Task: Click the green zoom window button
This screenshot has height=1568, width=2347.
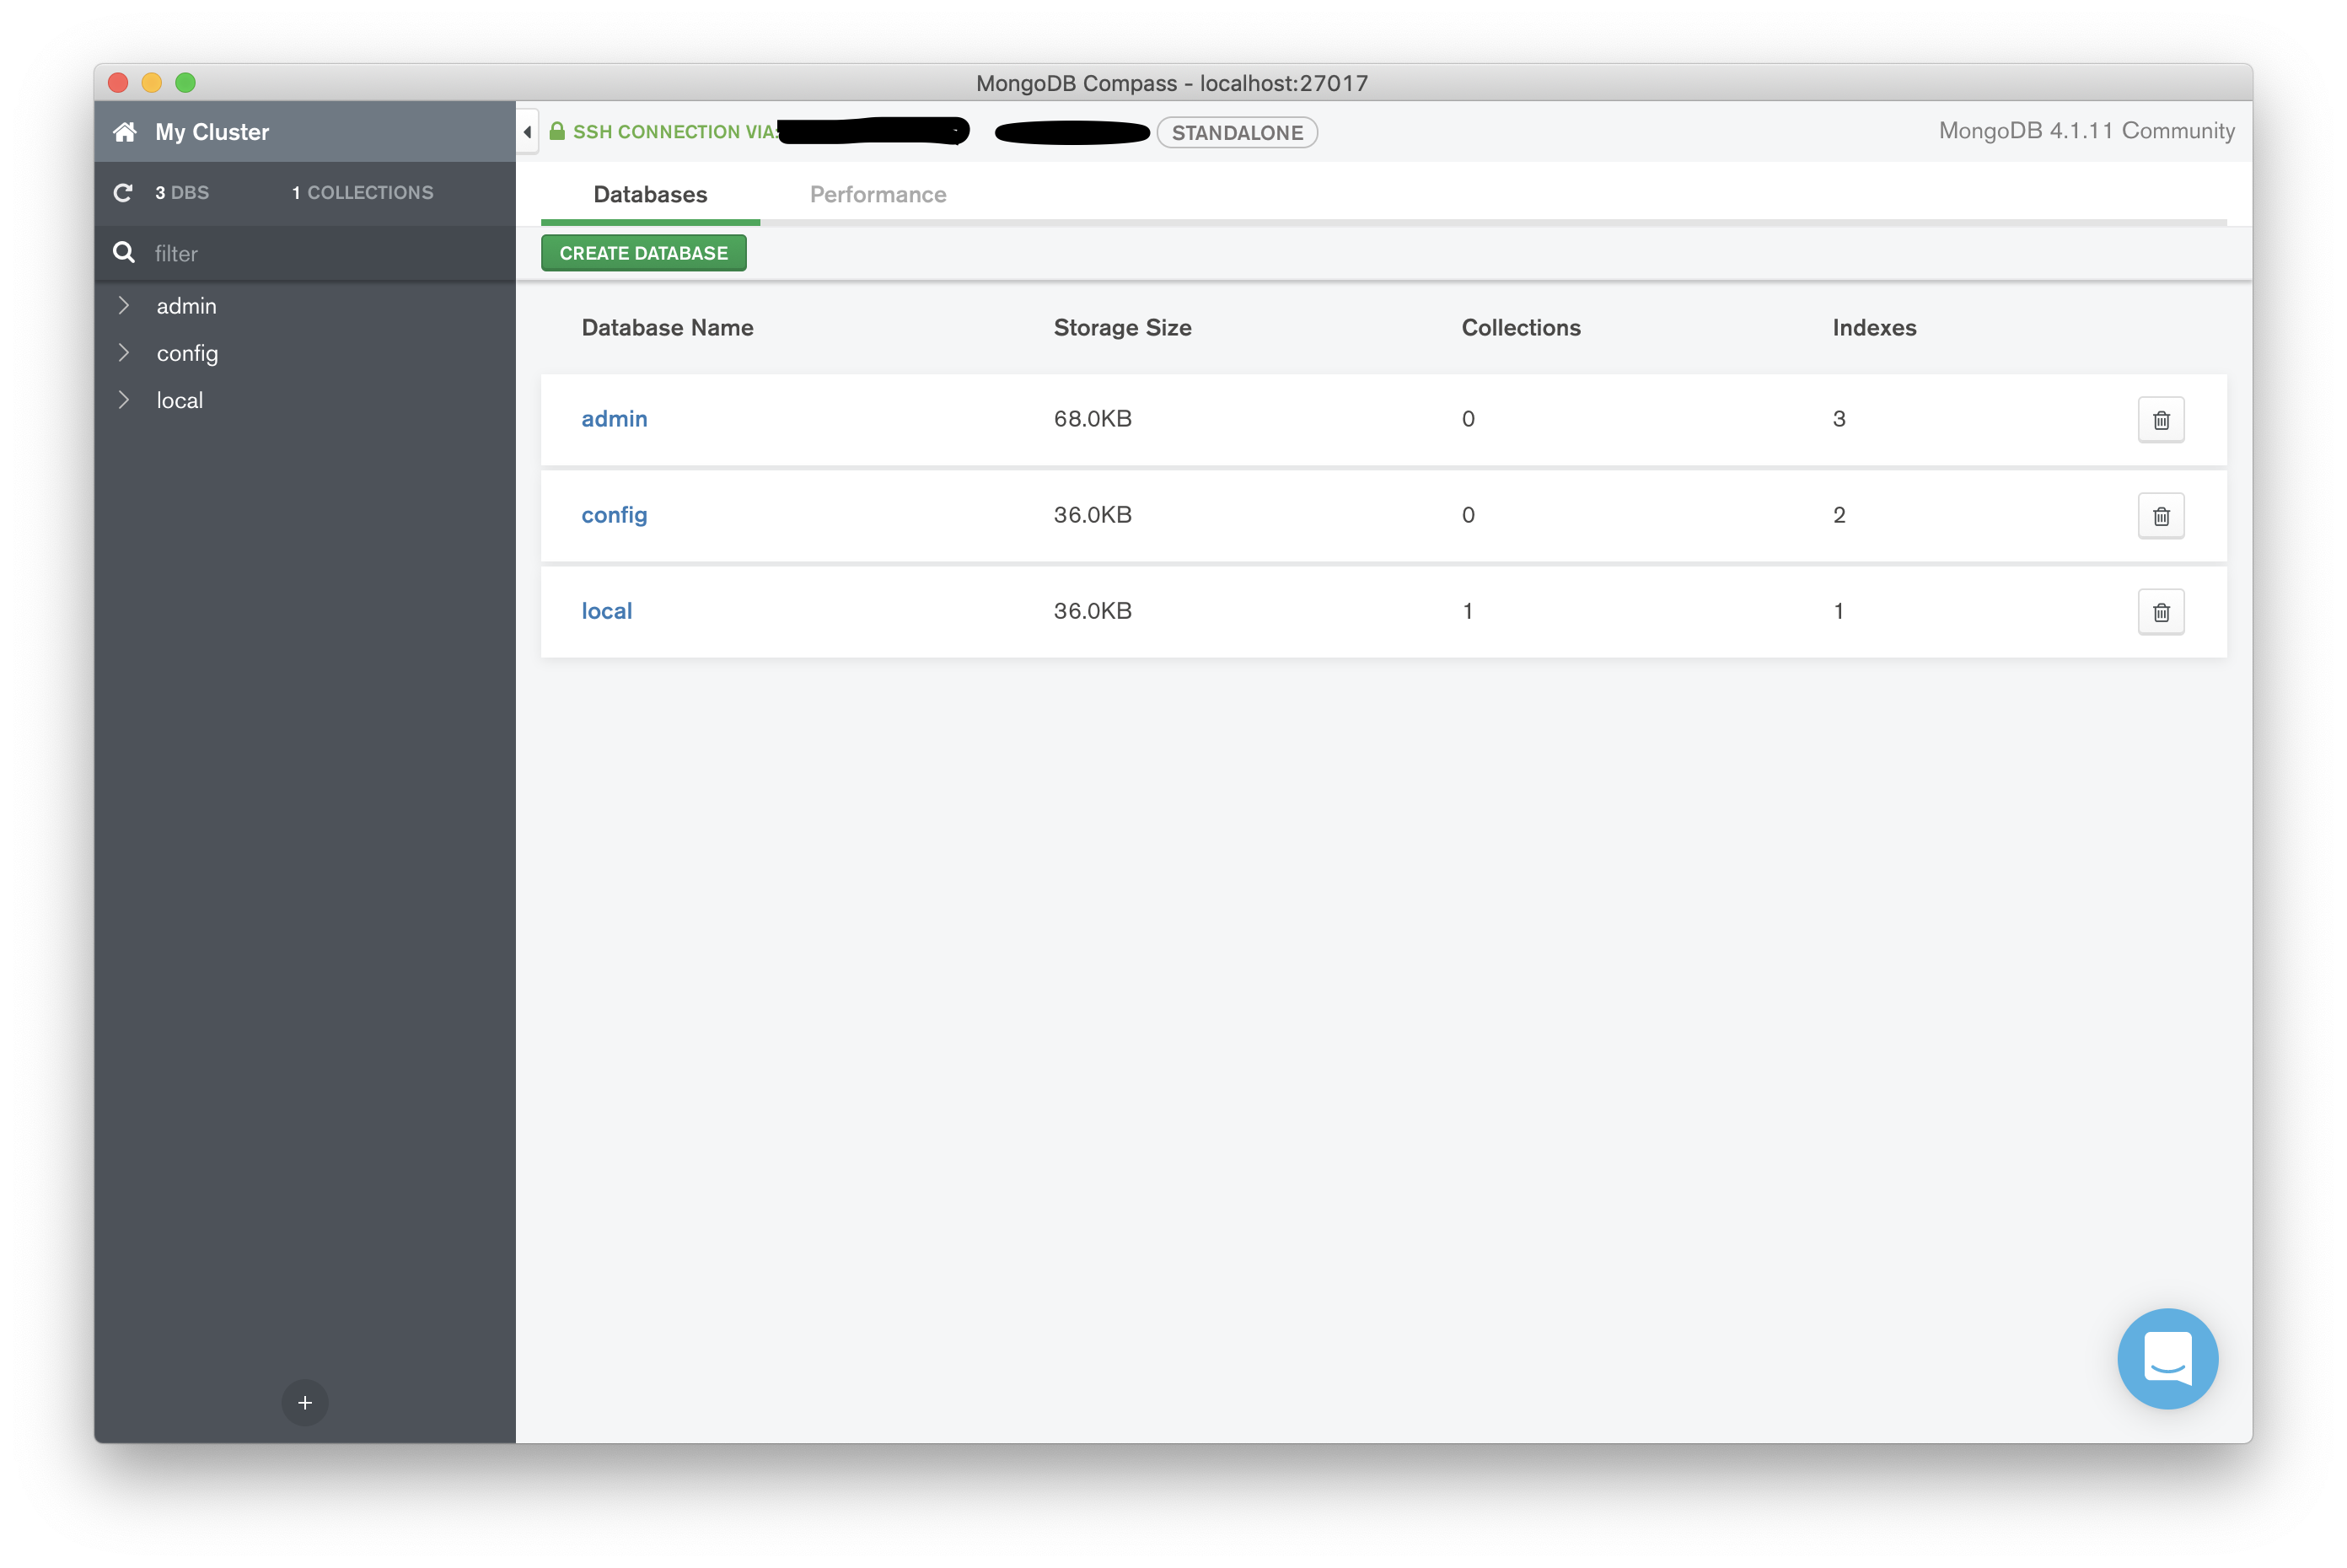Action: 185,82
